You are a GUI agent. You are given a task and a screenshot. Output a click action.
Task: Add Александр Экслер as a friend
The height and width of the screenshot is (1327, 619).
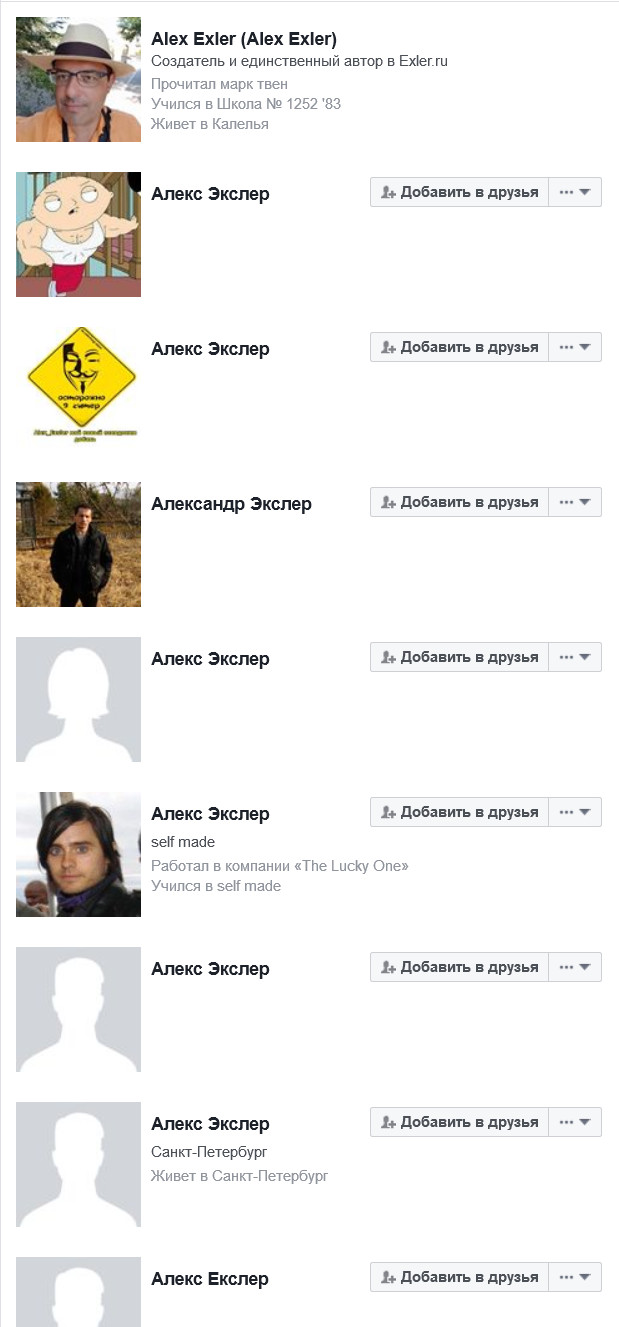(x=459, y=502)
